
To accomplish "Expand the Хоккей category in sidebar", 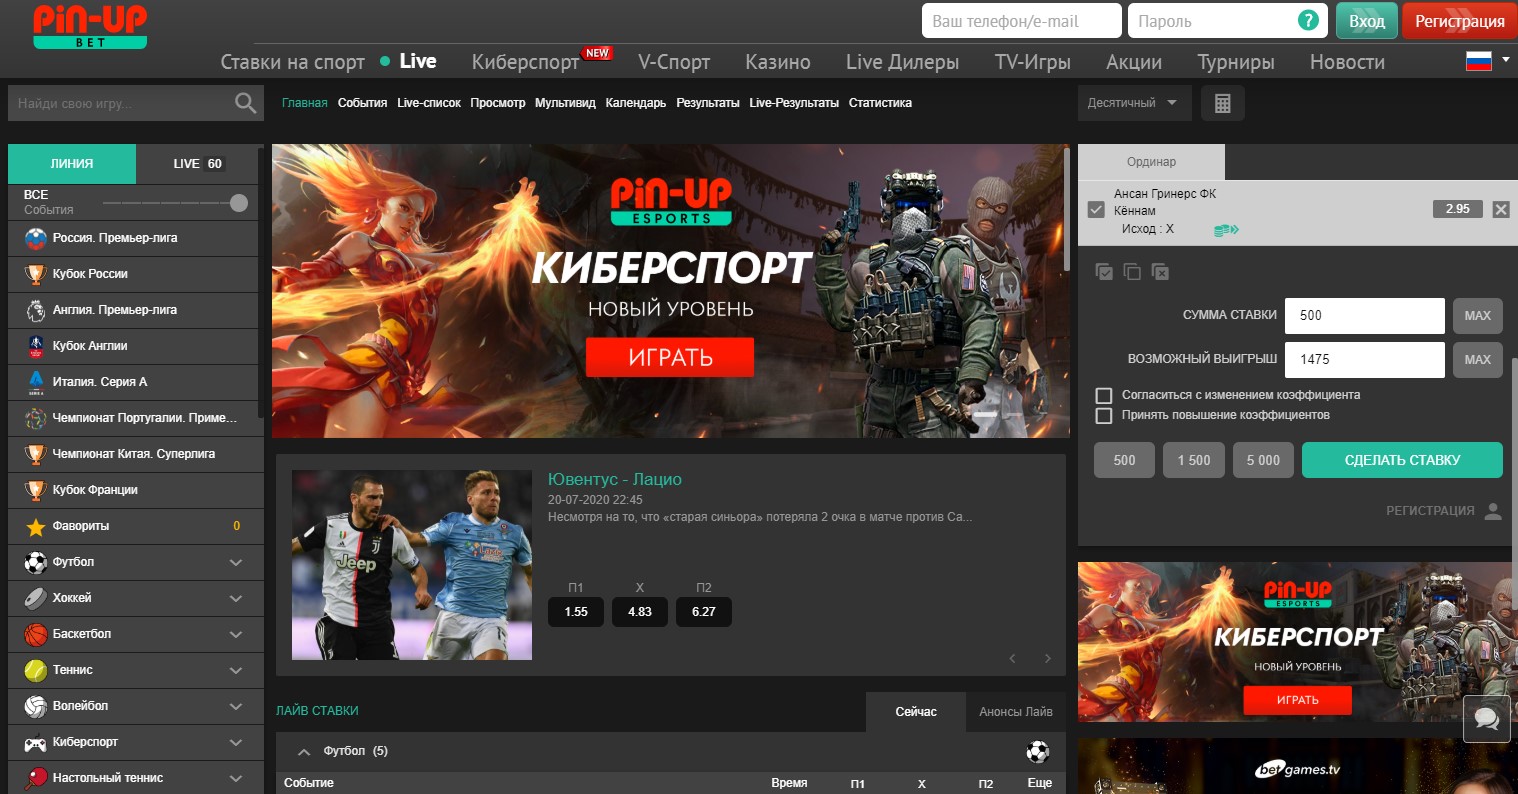I will pyautogui.click(x=235, y=598).
